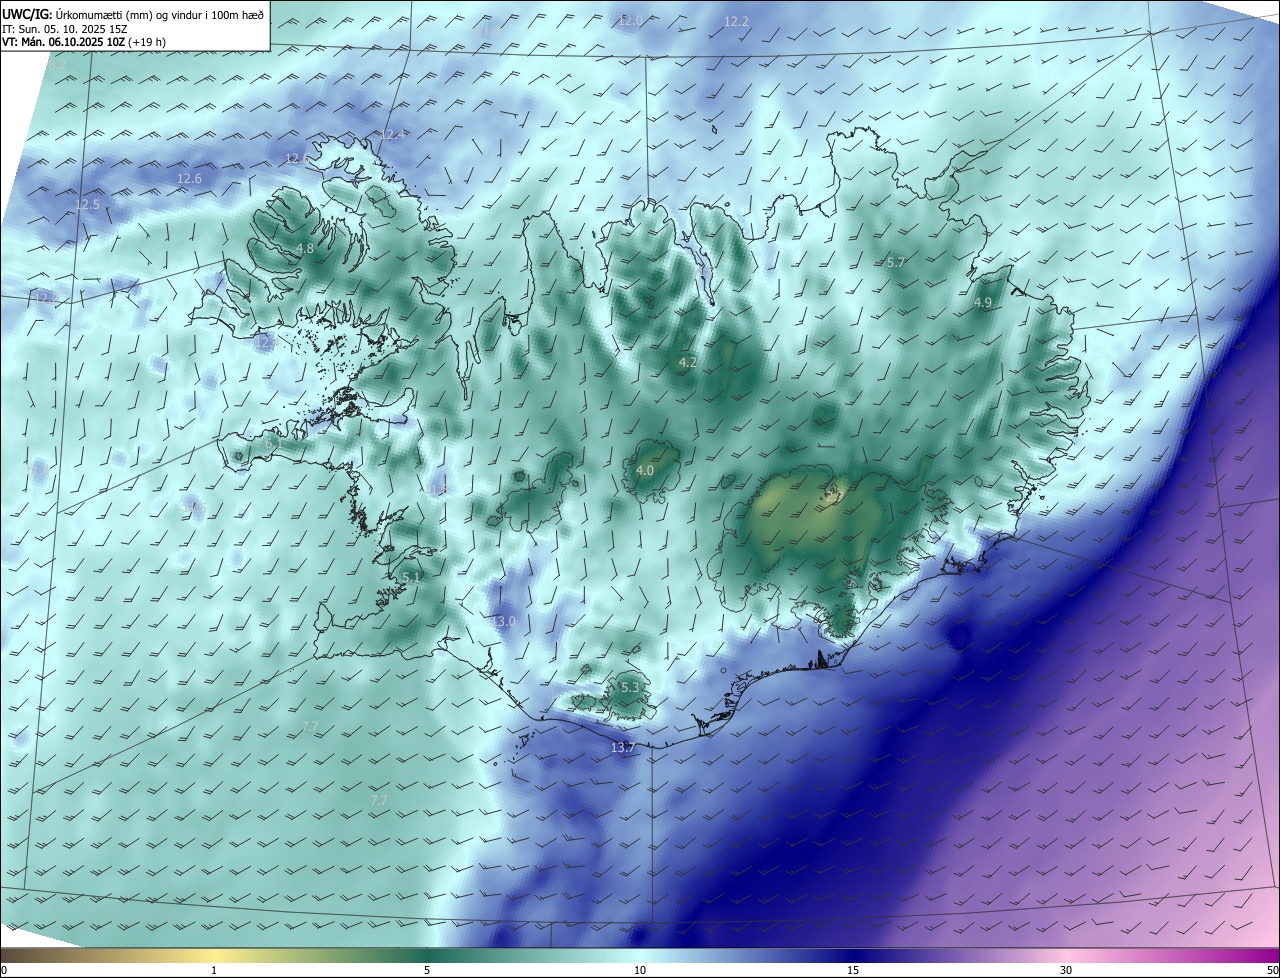
Task: Click the colorbar tick label 1
Action: [214, 970]
